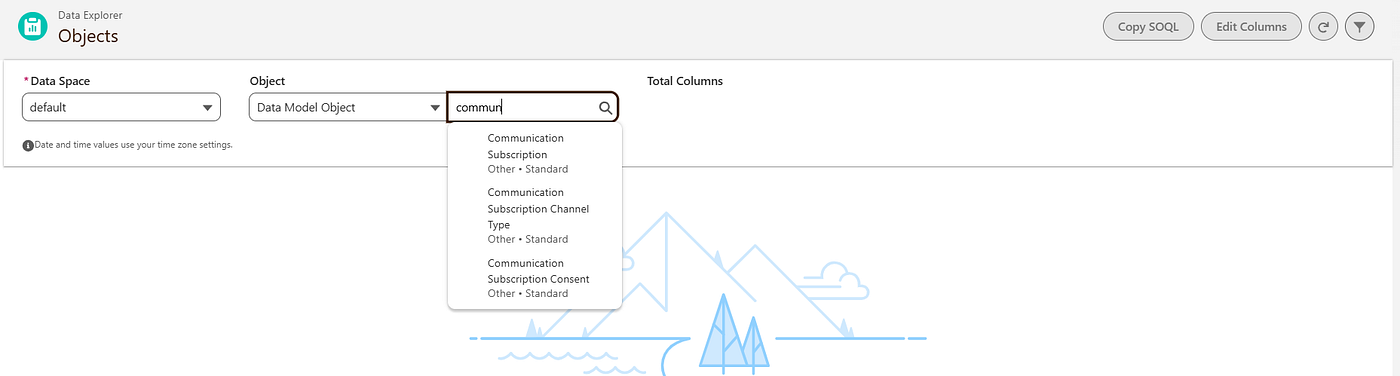
Task: Click the Object field label
Action: pyautogui.click(x=267, y=81)
